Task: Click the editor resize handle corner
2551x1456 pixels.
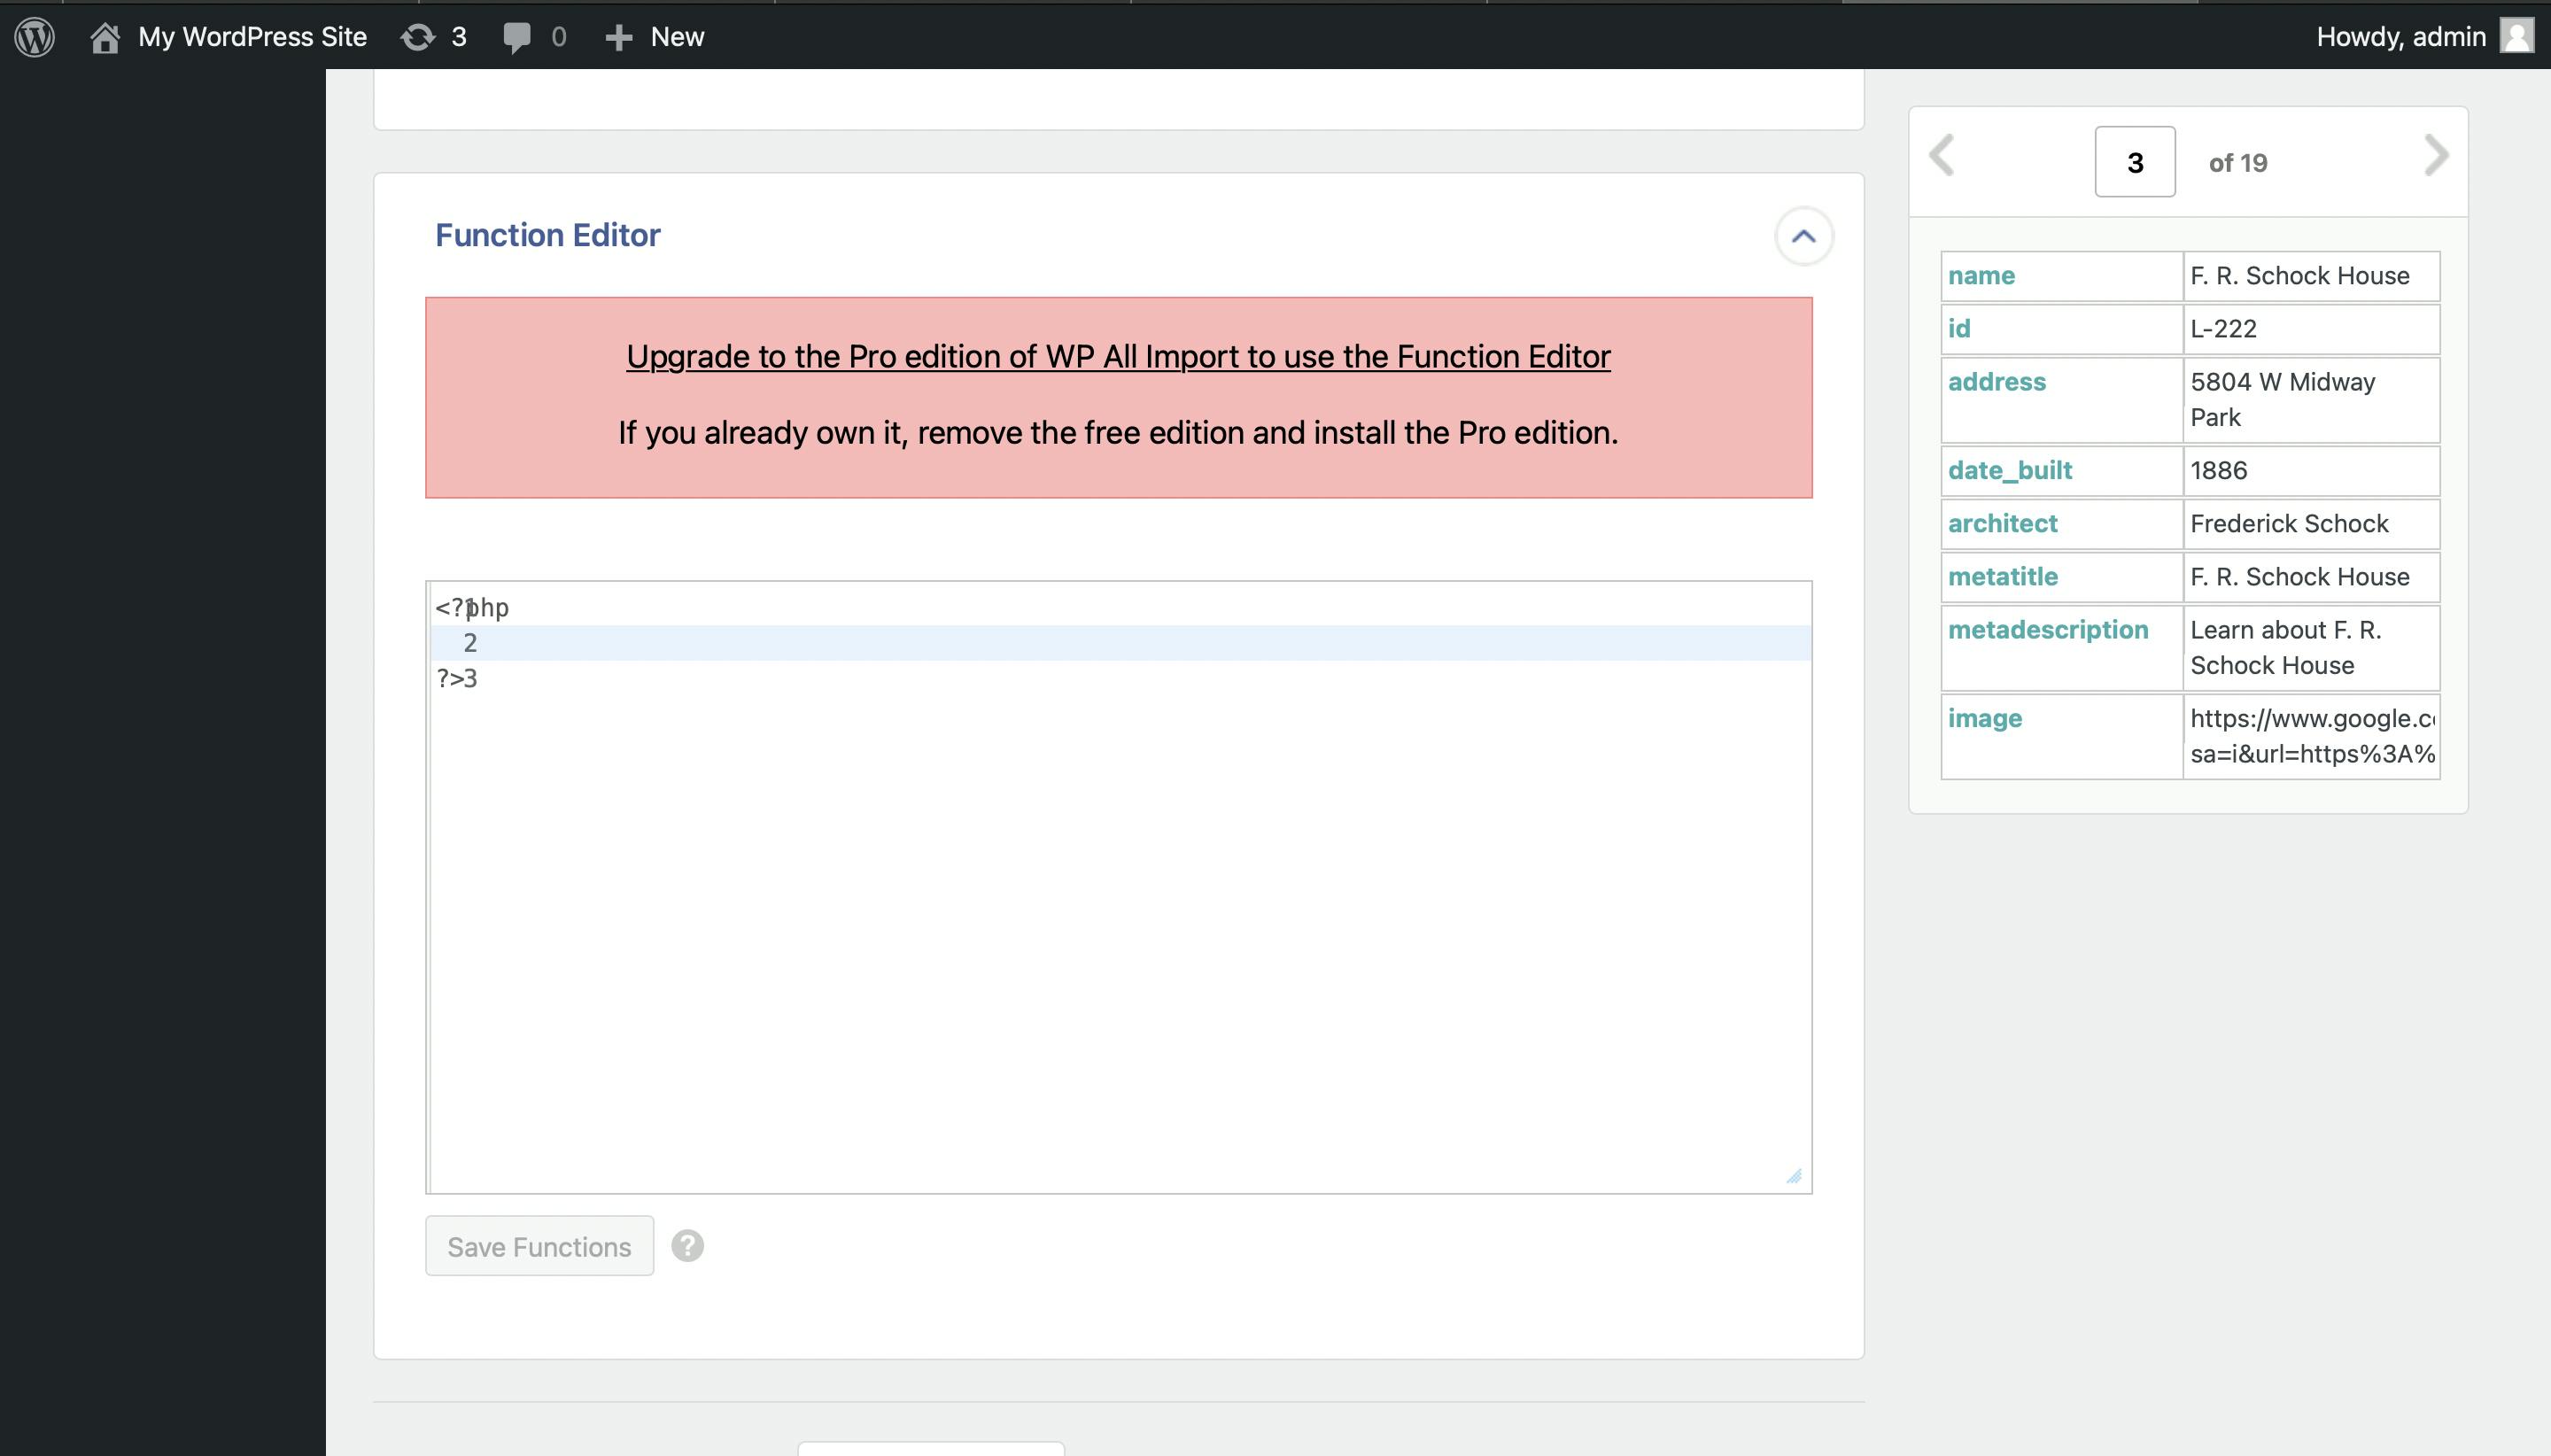Action: [x=1794, y=1176]
